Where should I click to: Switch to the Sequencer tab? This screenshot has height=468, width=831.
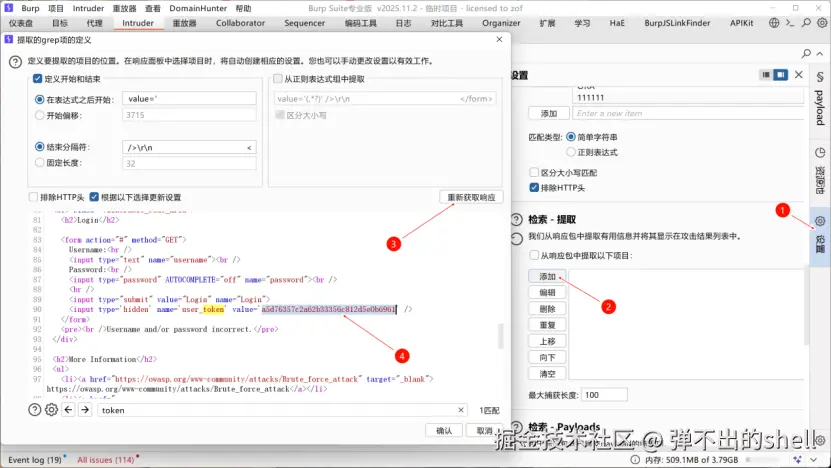[304, 23]
